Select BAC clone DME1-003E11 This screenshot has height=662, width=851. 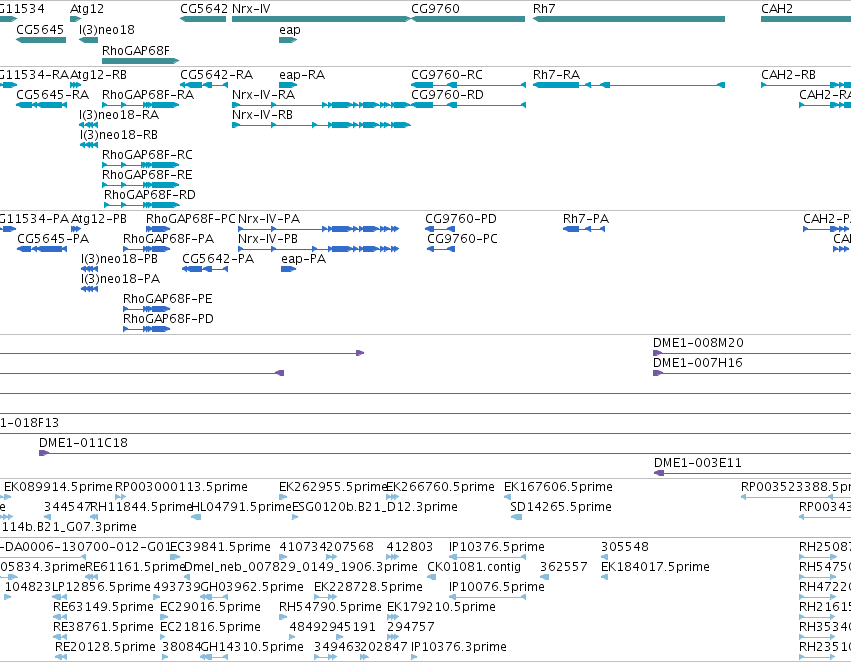pyautogui.click(x=752, y=473)
